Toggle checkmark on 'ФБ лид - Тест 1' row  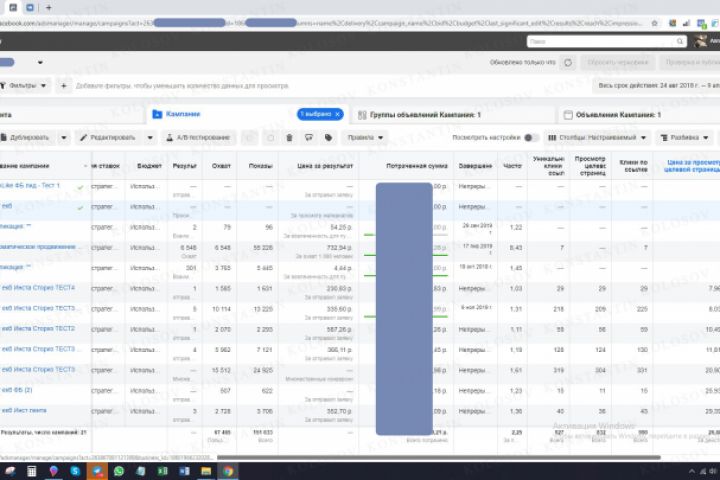[x=81, y=187]
